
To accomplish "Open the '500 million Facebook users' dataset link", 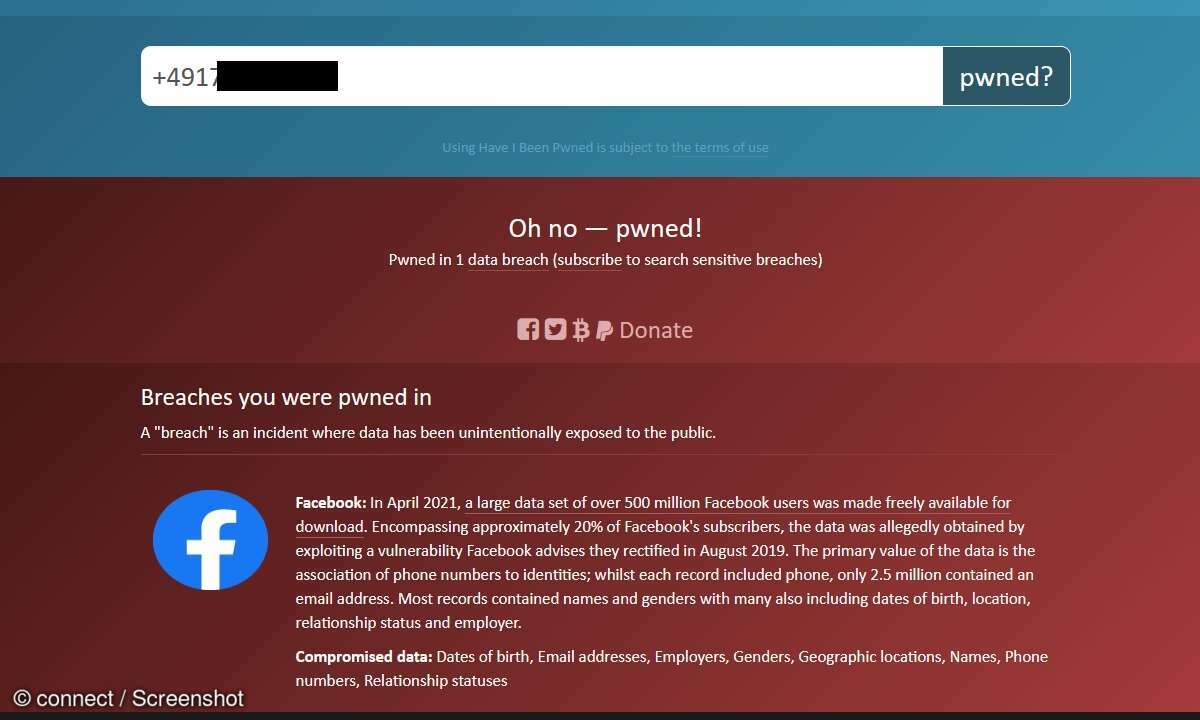I will [738, 503].
